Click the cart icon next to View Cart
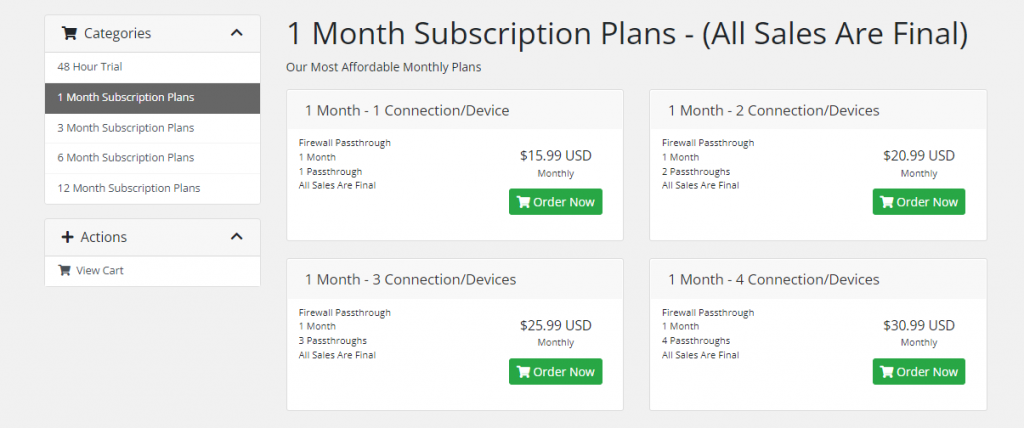This screenshot has height=428, width=1024. click(65, 270)
